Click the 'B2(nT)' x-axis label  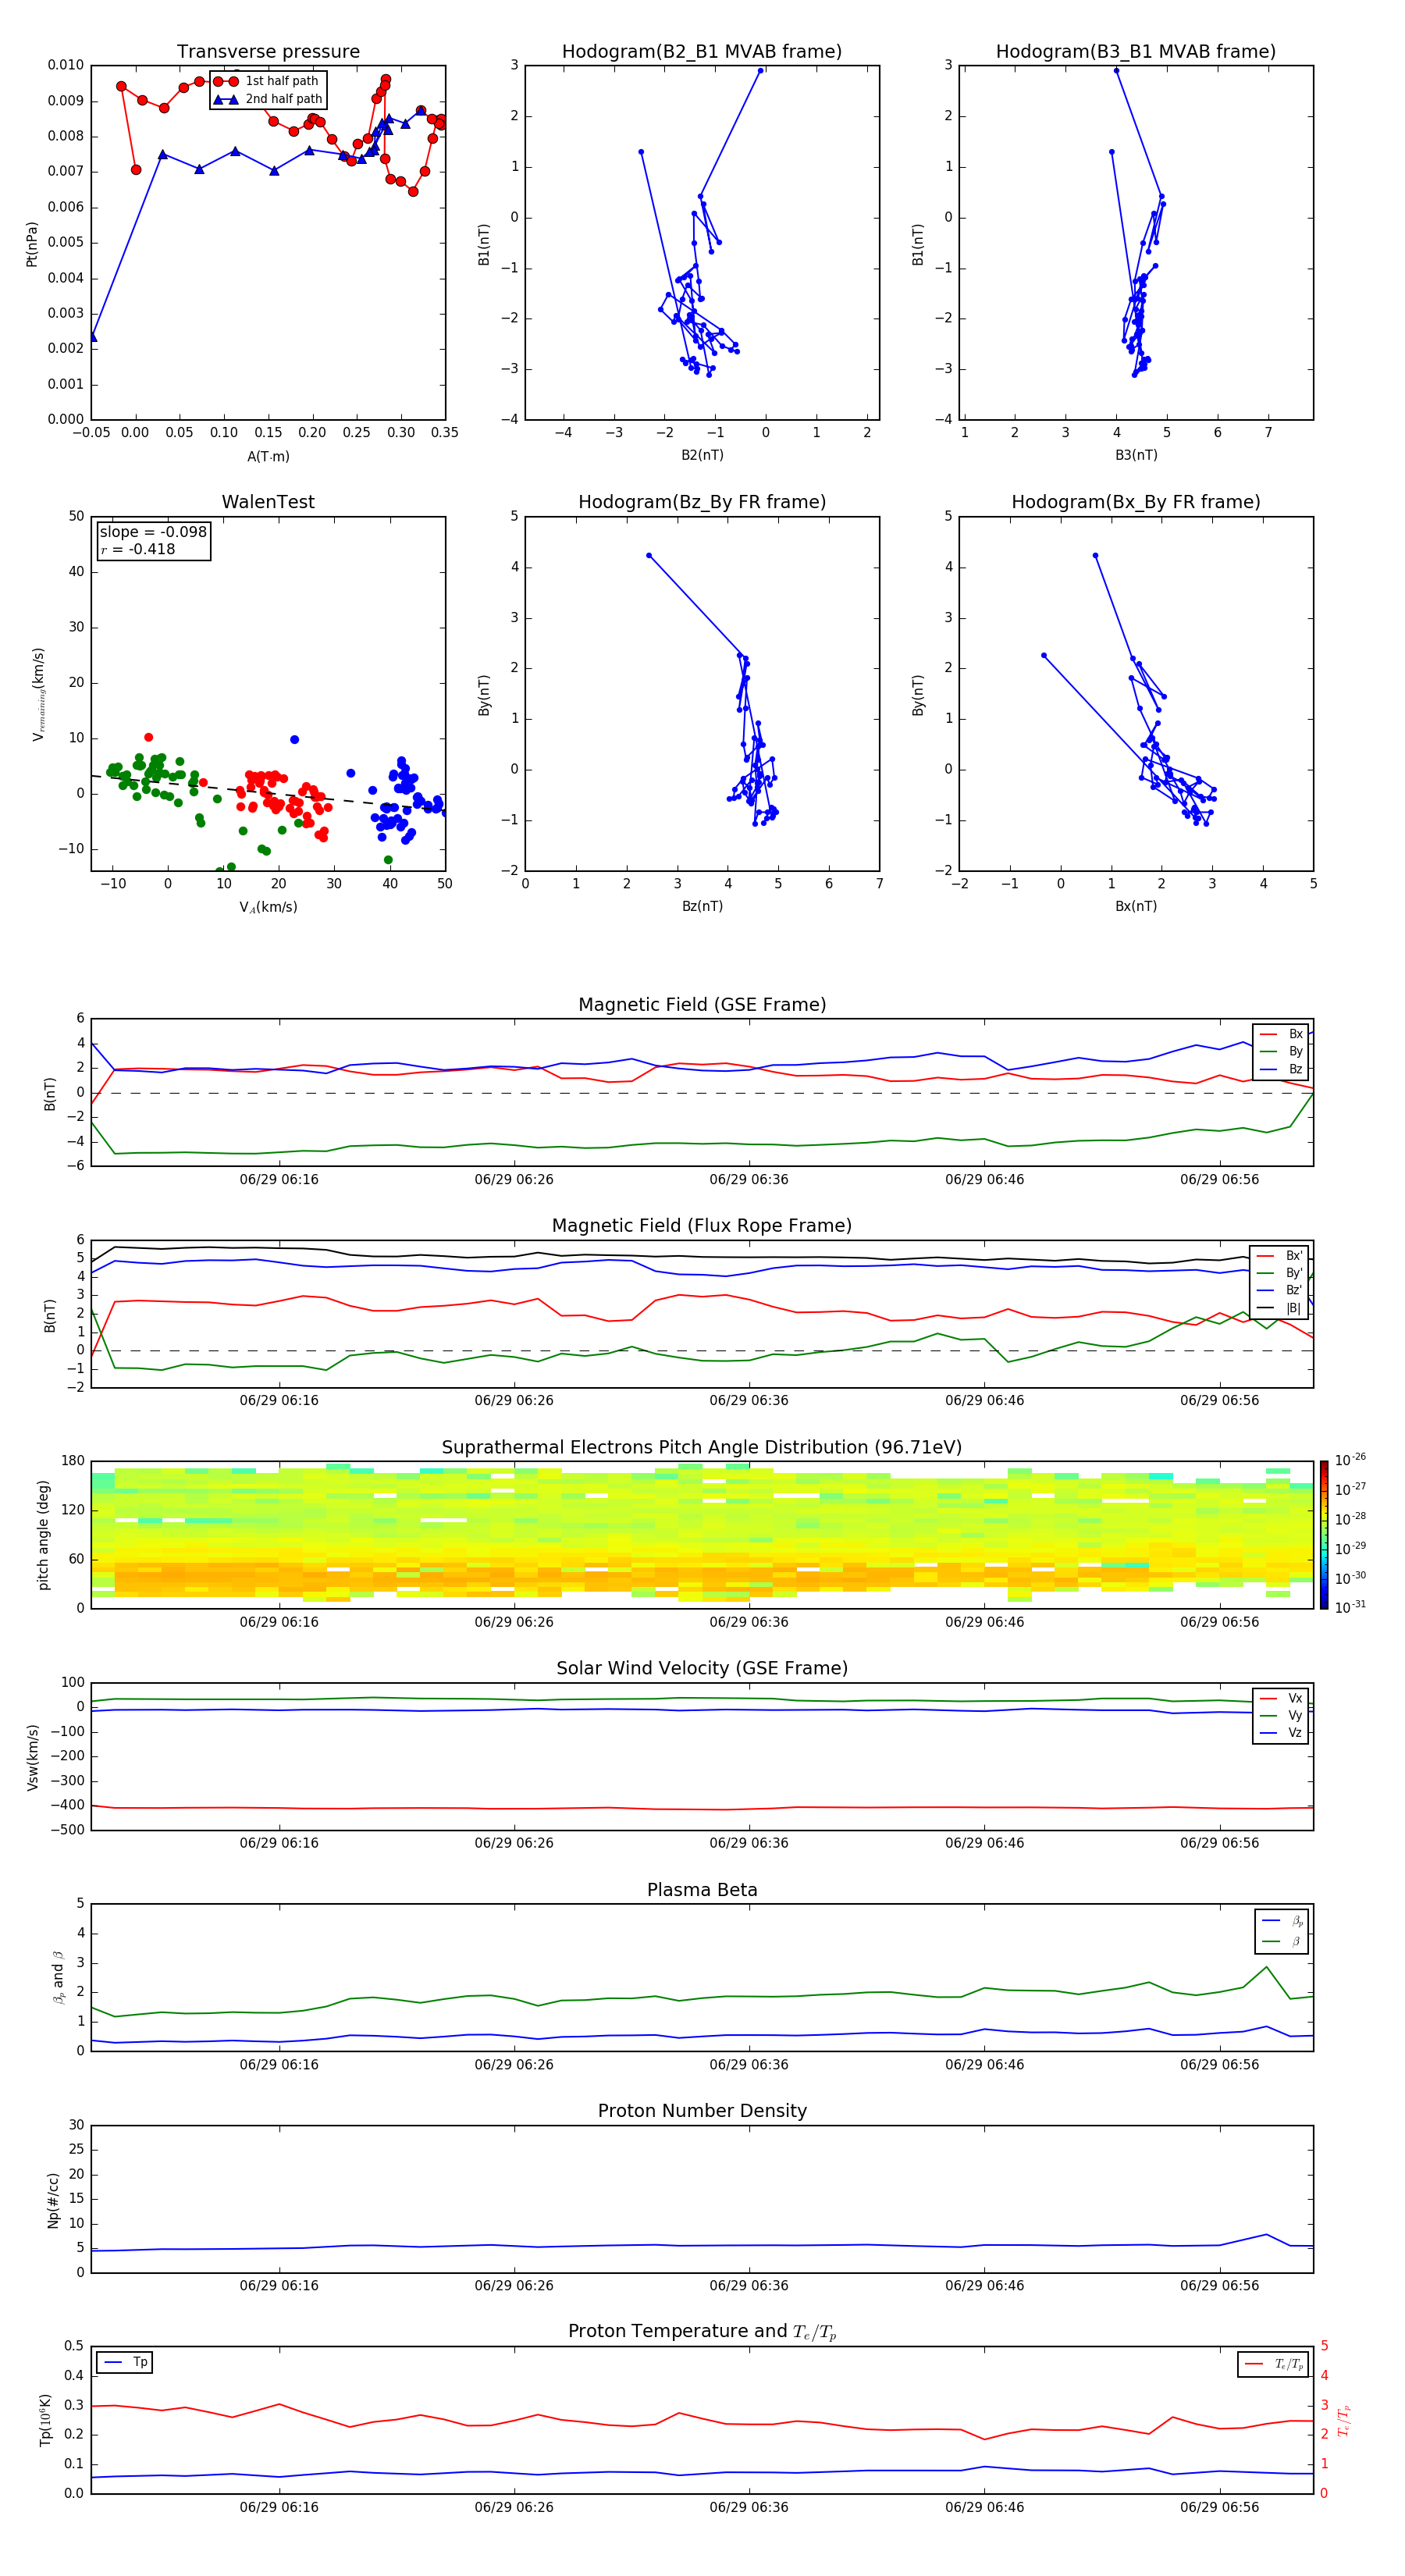[x=702, y=455]
